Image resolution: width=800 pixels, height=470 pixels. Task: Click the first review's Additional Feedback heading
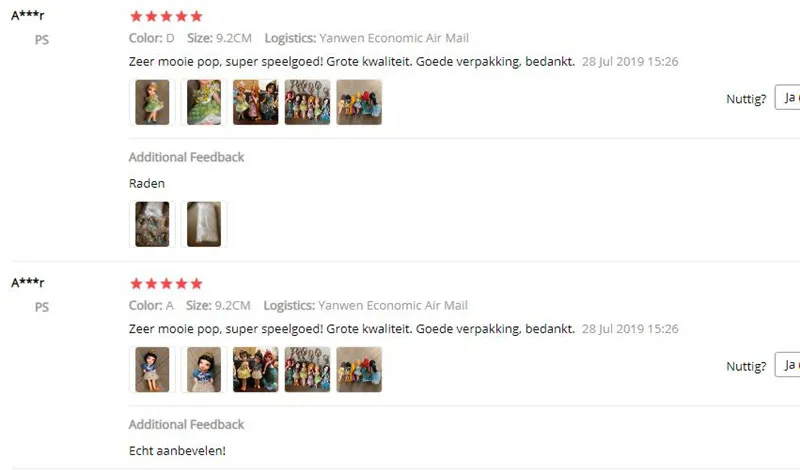(186, 157)
